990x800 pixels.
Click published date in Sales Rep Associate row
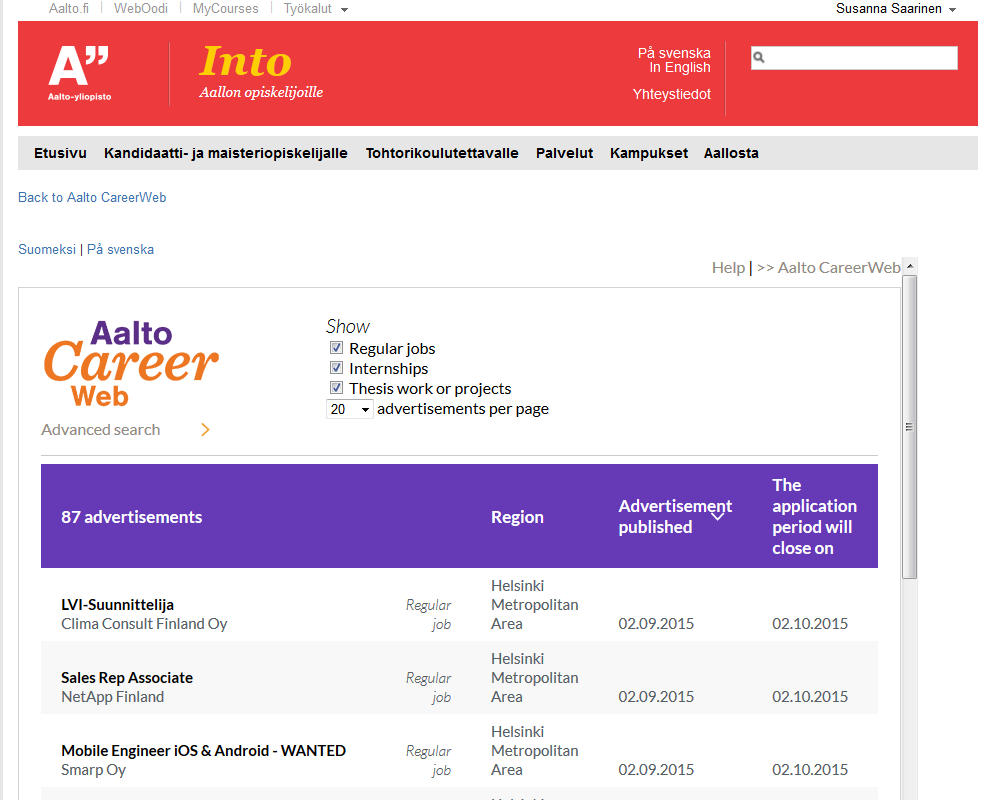[x=656, y=697]
